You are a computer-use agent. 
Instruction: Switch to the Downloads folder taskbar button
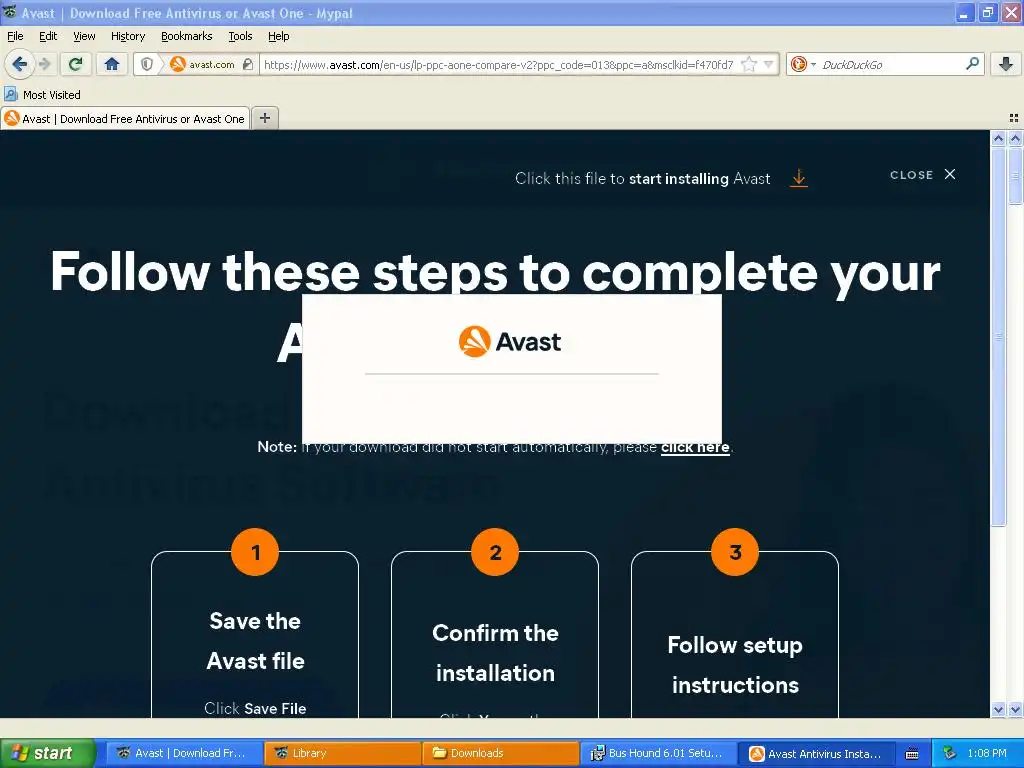[501, 753]
